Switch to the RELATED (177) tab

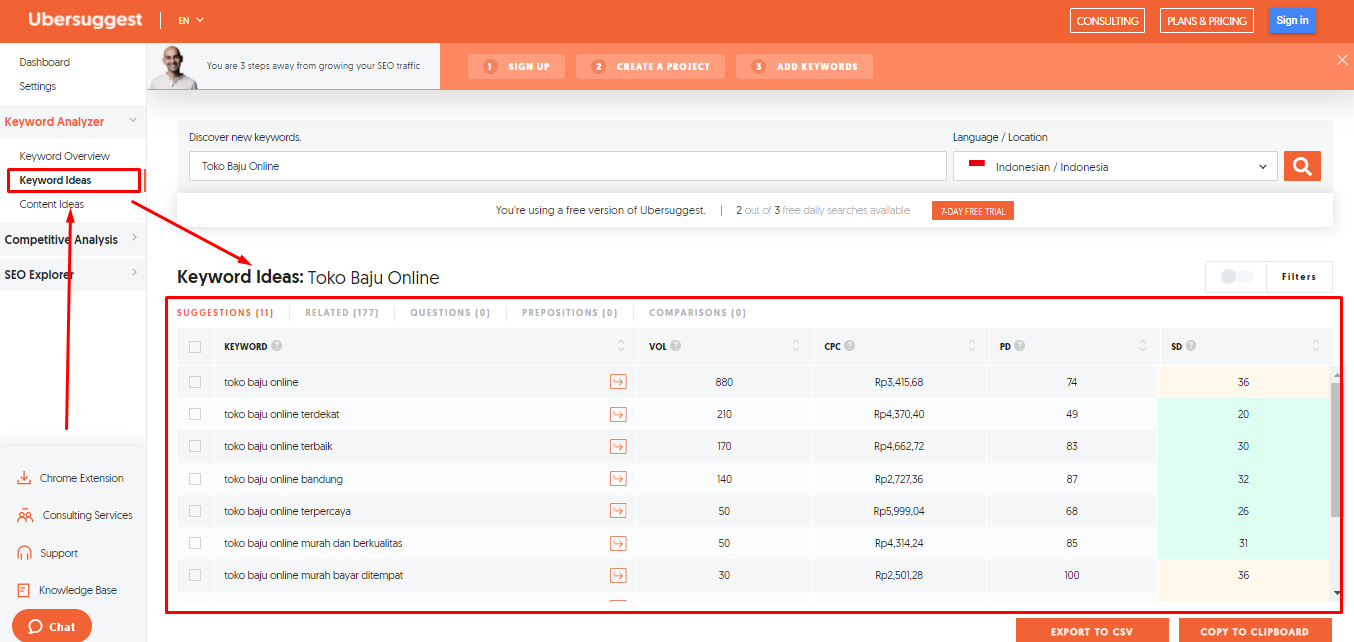(342, 312)
